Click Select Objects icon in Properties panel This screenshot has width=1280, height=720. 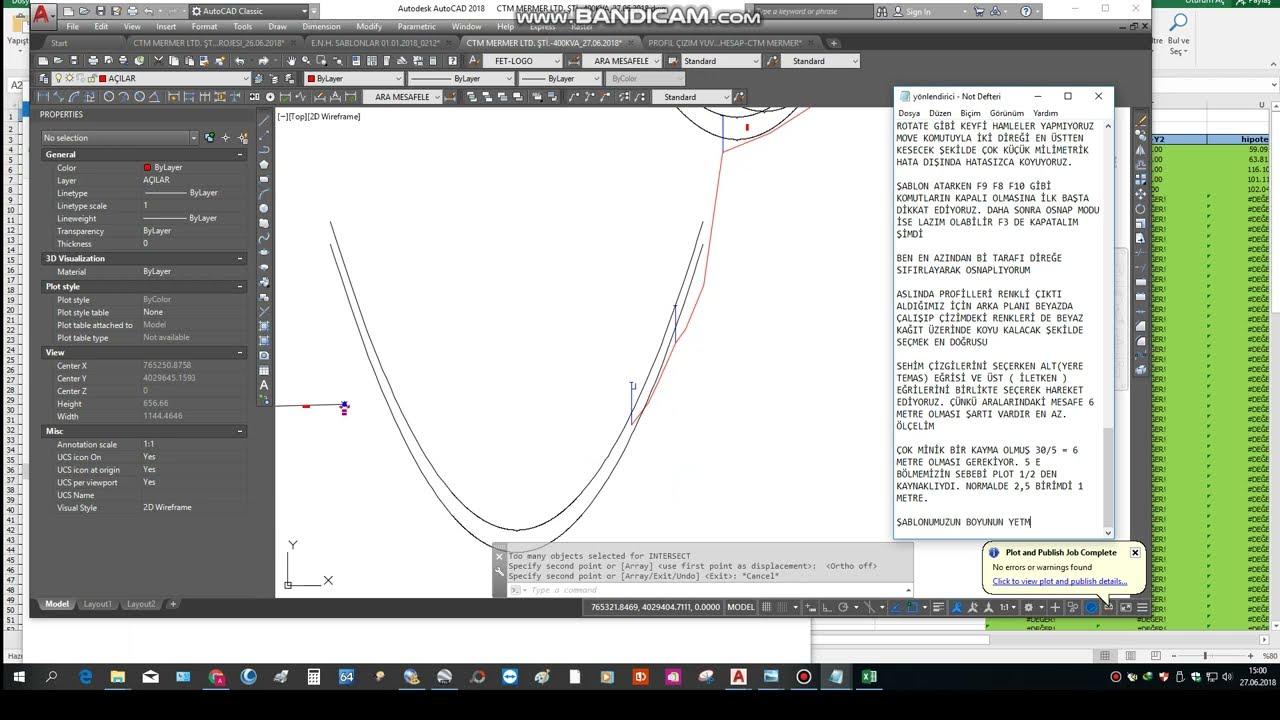click(226, 138)
